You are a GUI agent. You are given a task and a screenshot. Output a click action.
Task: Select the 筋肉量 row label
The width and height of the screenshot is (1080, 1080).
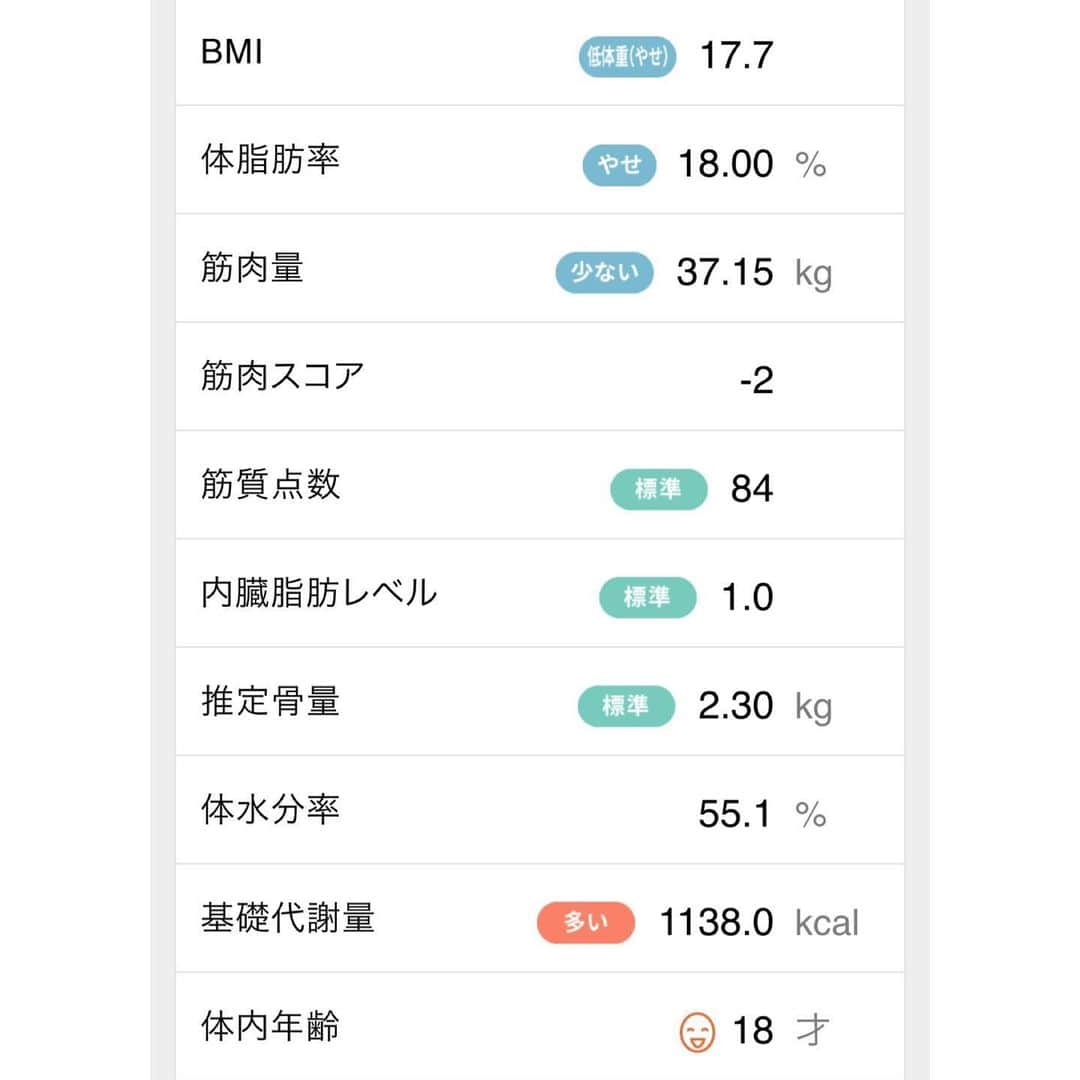(x=252, y=268)
